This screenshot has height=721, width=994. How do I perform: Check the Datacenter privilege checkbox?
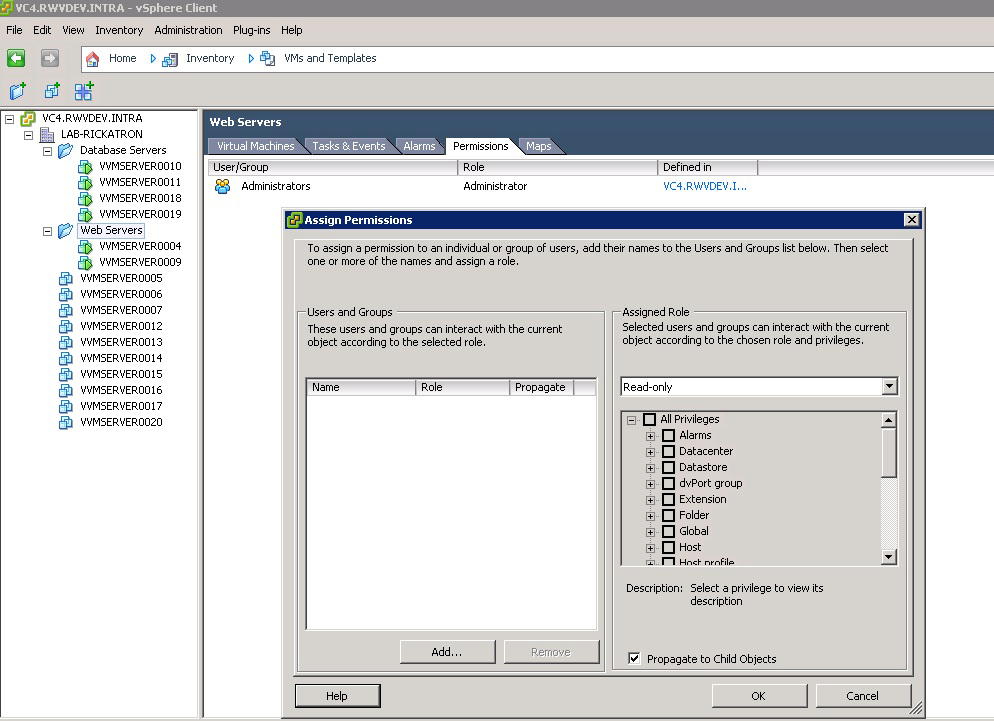coord(668,451)
